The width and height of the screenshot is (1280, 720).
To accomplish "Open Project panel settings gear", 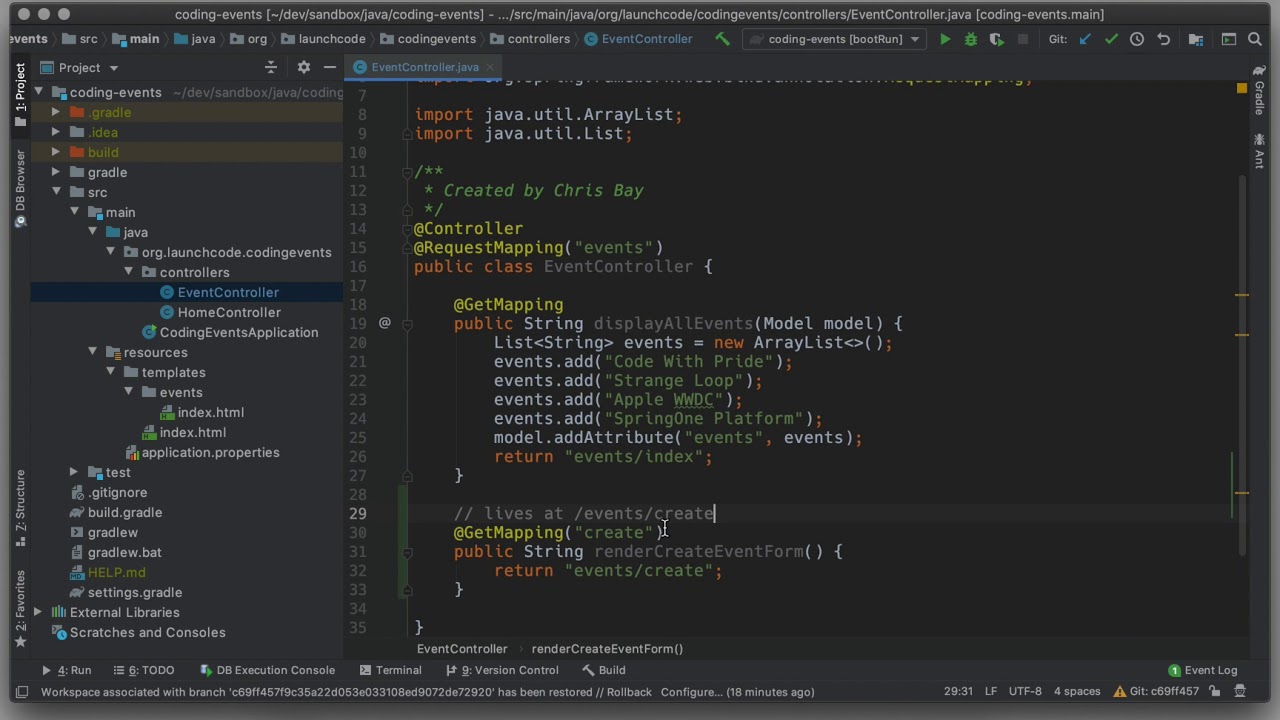I will 304,67.
